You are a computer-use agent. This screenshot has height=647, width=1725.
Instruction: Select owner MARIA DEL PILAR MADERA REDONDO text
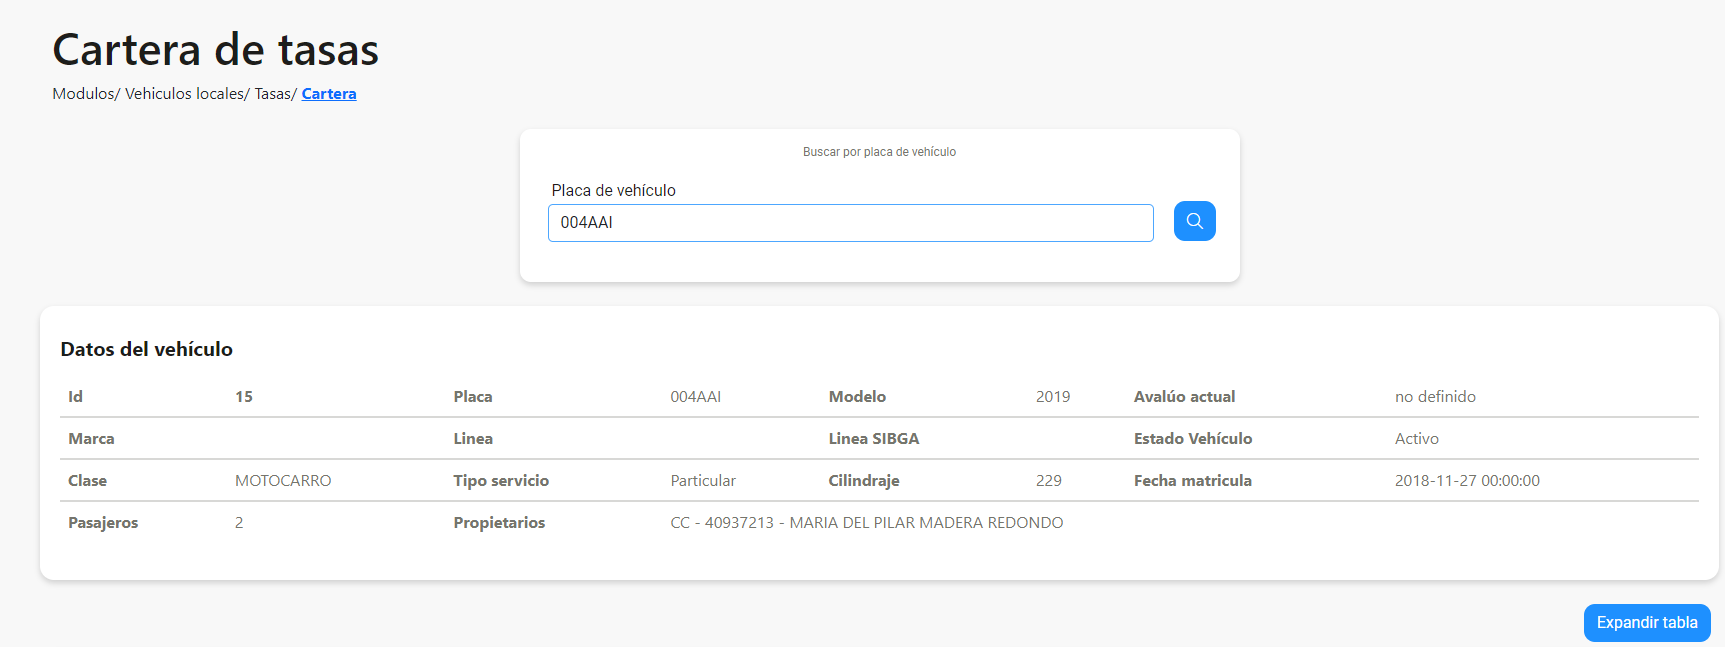926,523
